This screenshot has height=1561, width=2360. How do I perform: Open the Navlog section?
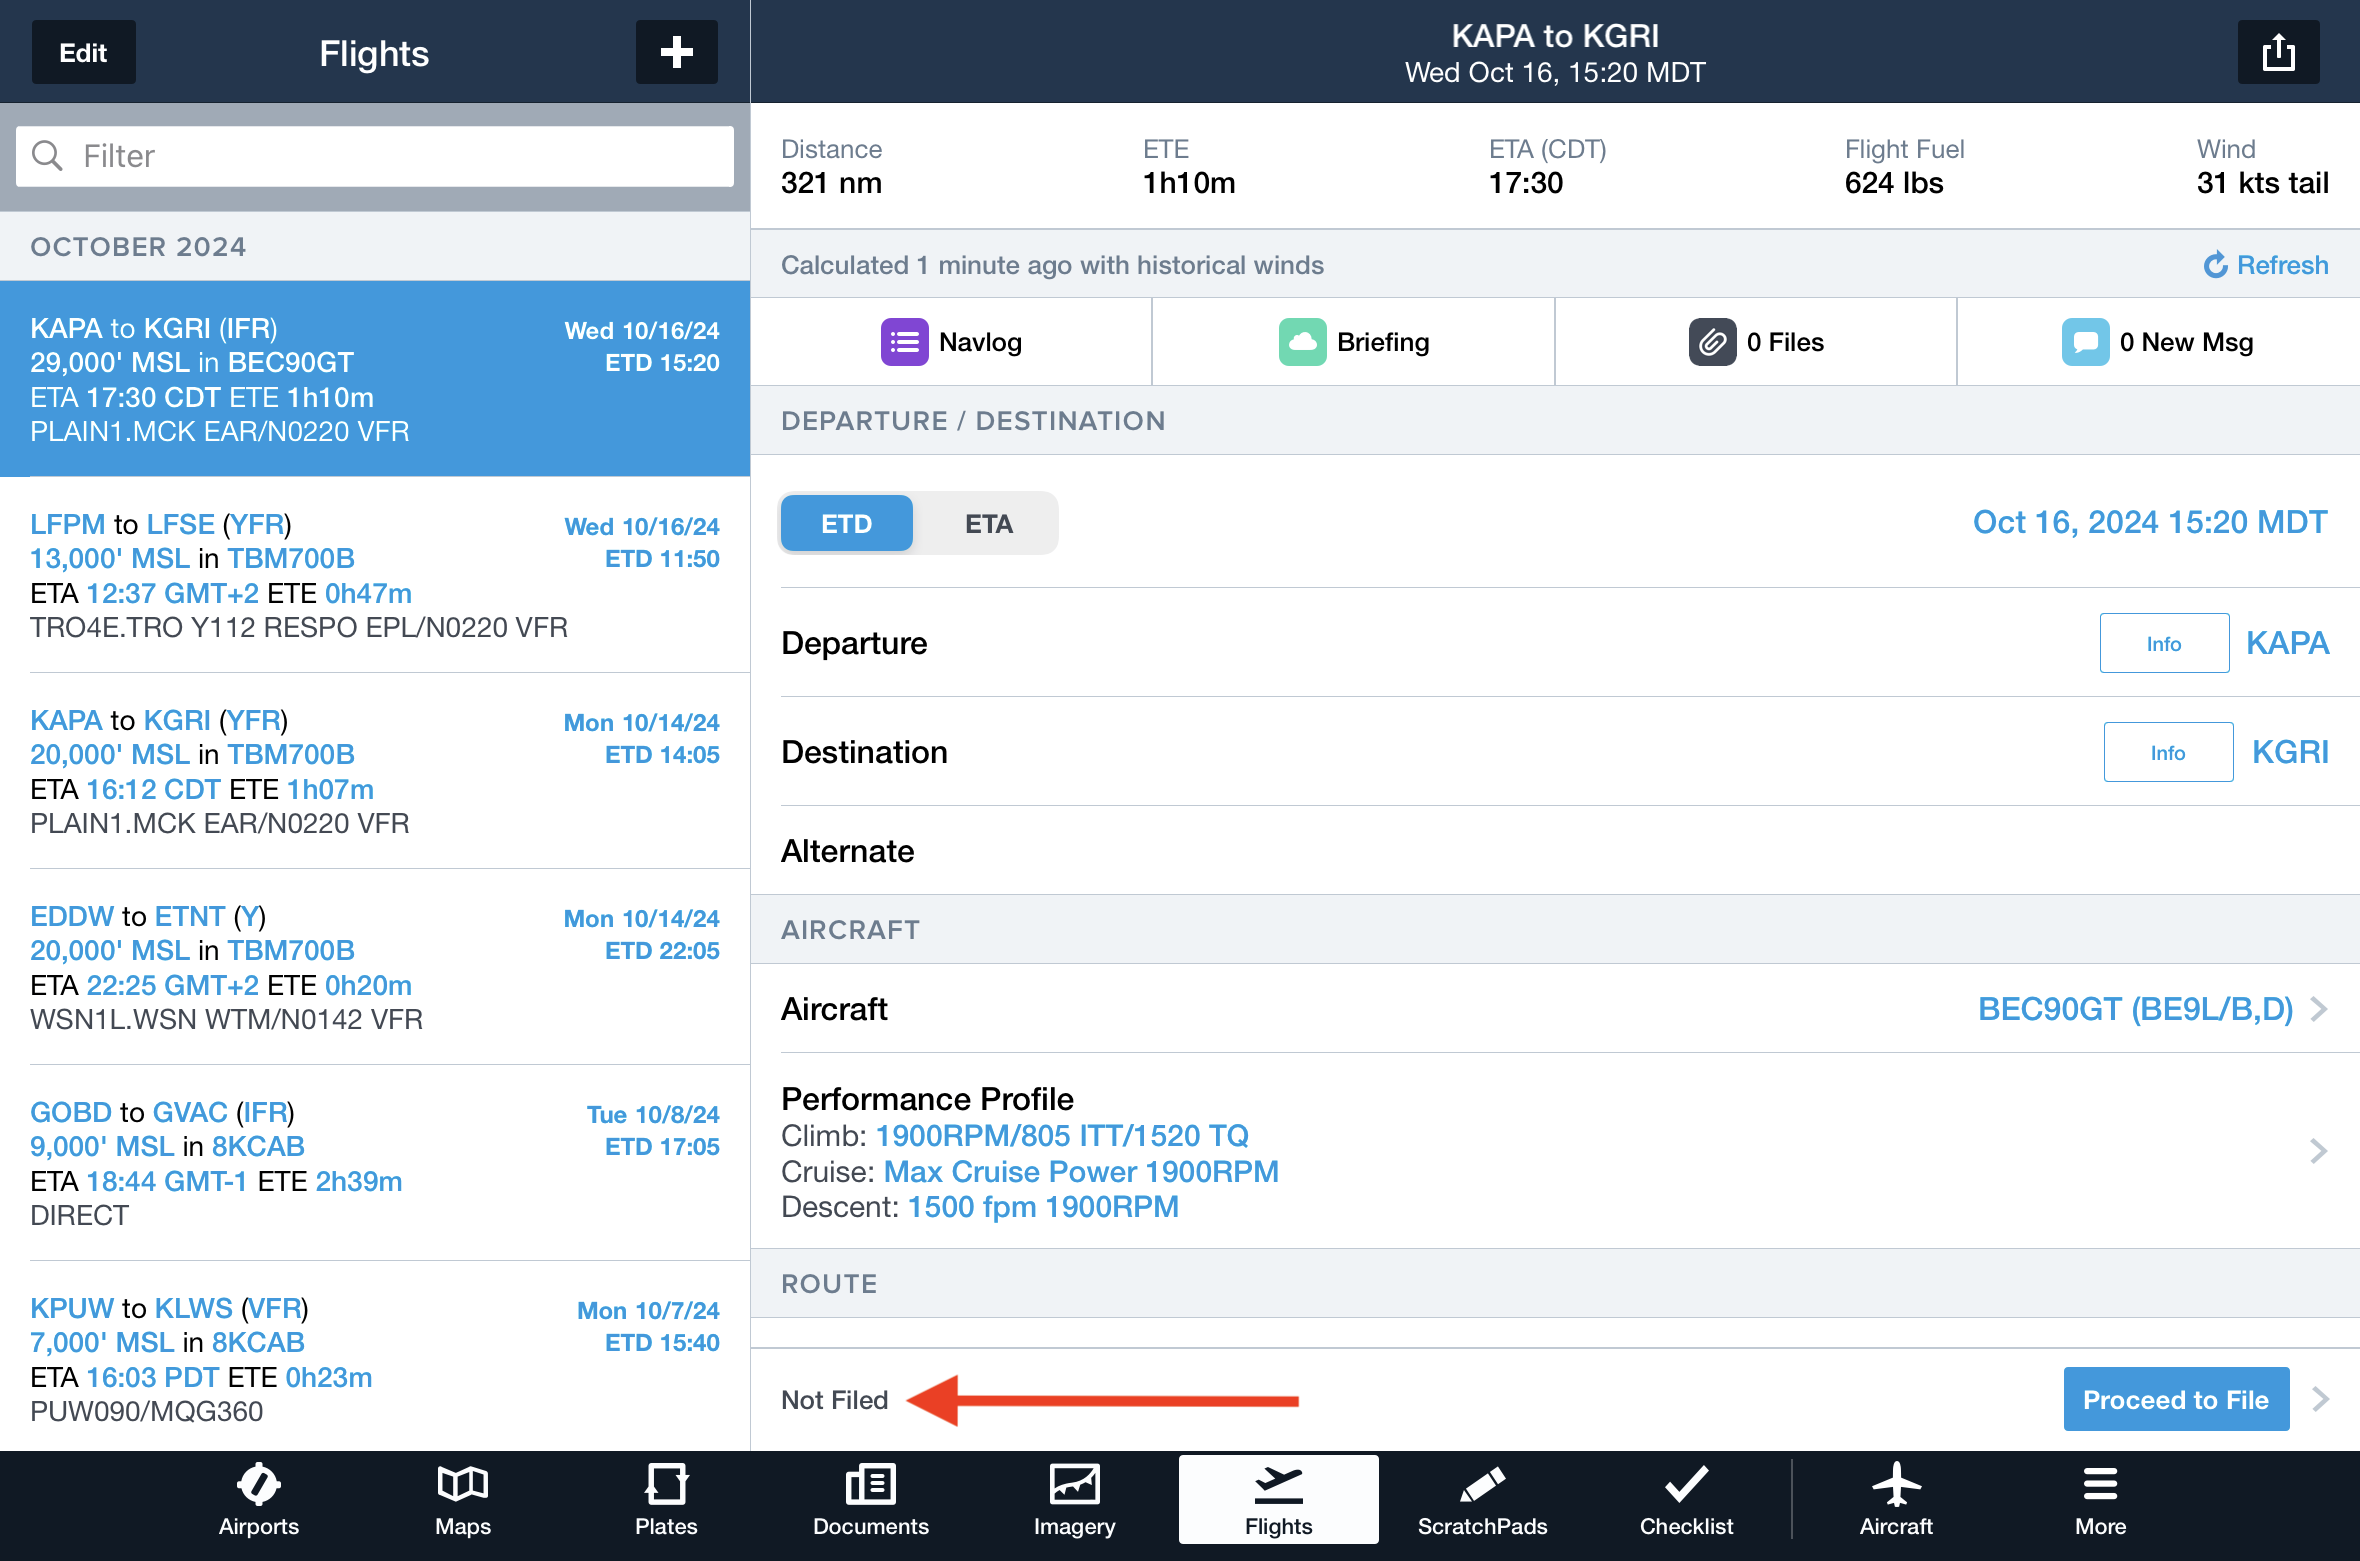pyautogui.click(x=951, y=342)
